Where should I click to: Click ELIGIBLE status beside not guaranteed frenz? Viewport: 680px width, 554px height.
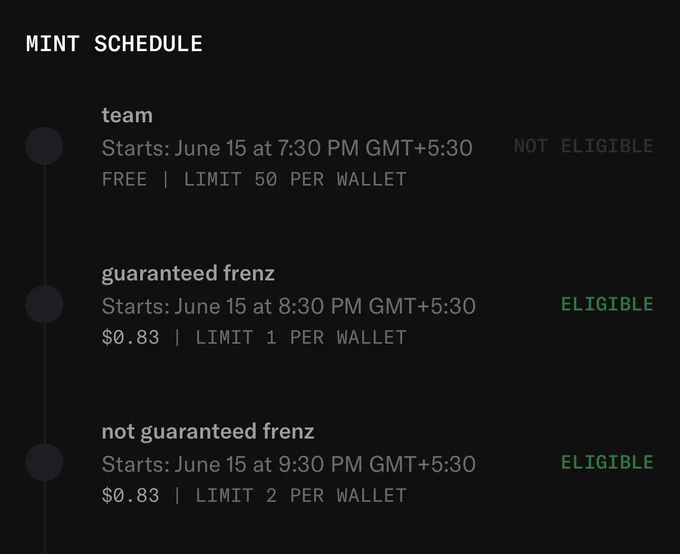click(x=608, y=462)
